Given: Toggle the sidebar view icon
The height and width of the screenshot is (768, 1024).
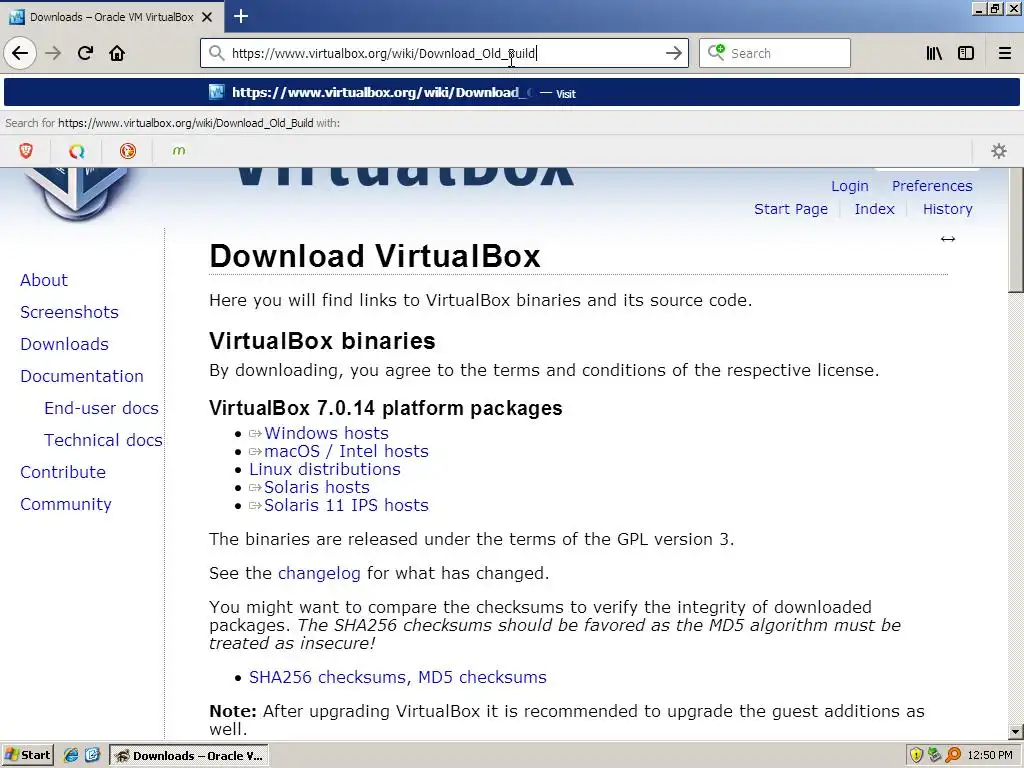Looking at the screenshot, I should click(966, 53).
